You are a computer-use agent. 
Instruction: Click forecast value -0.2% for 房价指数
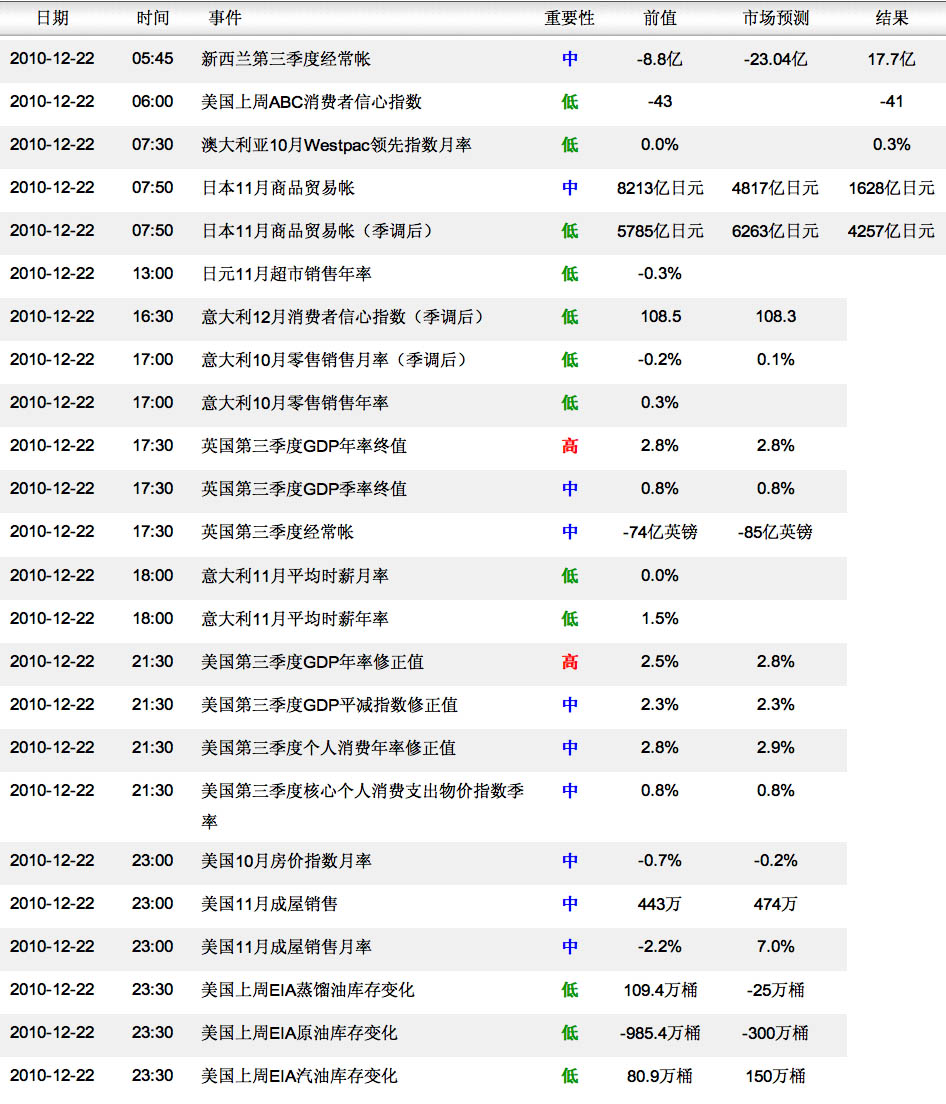click(x=775, y=860)
